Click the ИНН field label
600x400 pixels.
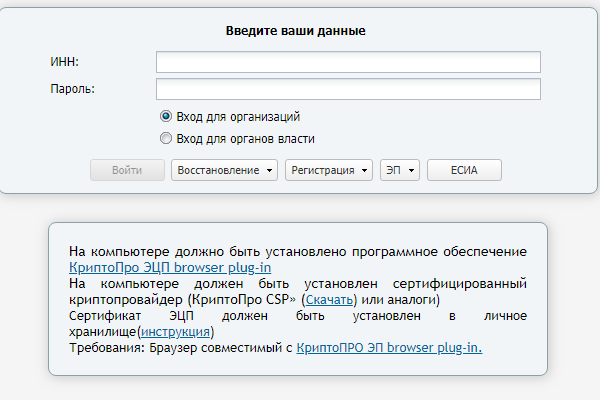pyautogui.click(x=64, y=62)
